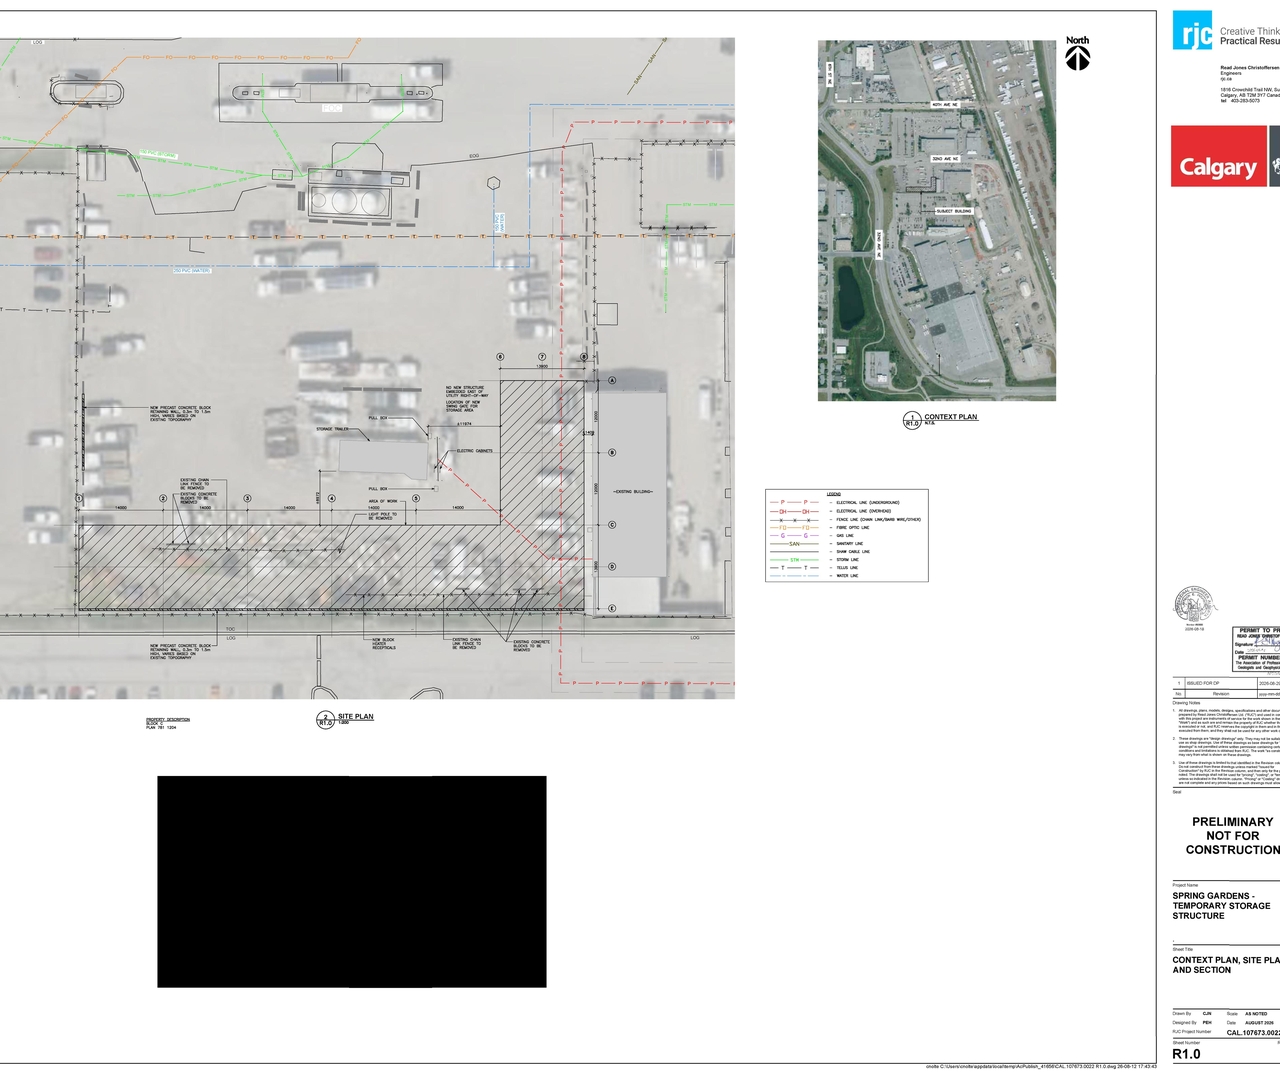
Task: Click RJC project number 'CAL.107673.0022'
Action: point(1253,1033)
